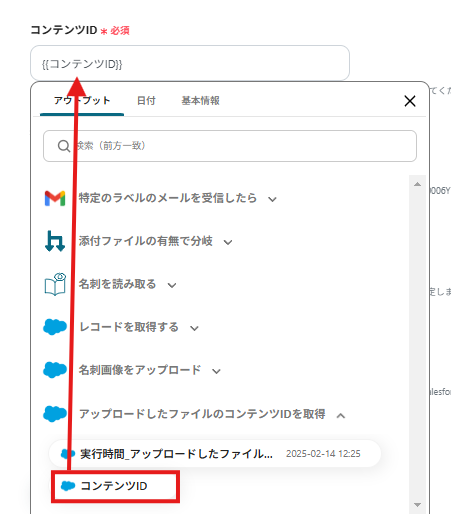This screenshot has width=451, height=514.
Task: Select the コンテンツID output item
Action: coord(115,486)
